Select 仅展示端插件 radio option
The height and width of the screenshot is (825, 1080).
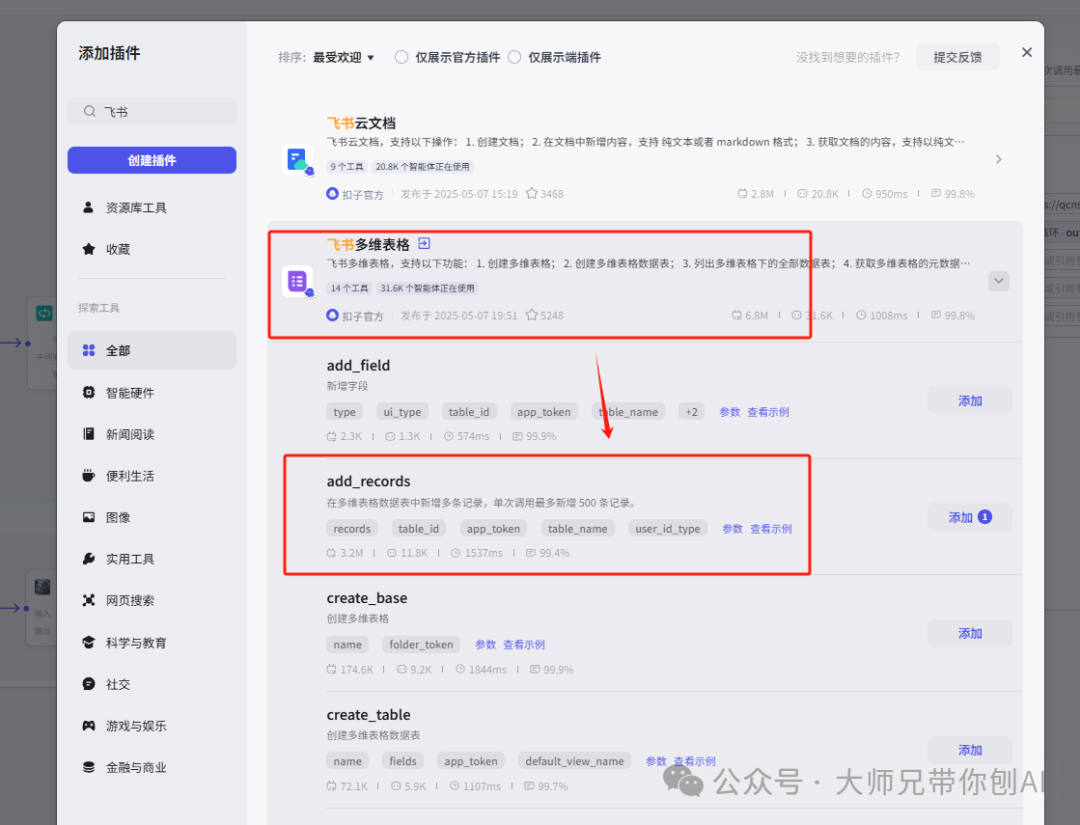[515, 57]
